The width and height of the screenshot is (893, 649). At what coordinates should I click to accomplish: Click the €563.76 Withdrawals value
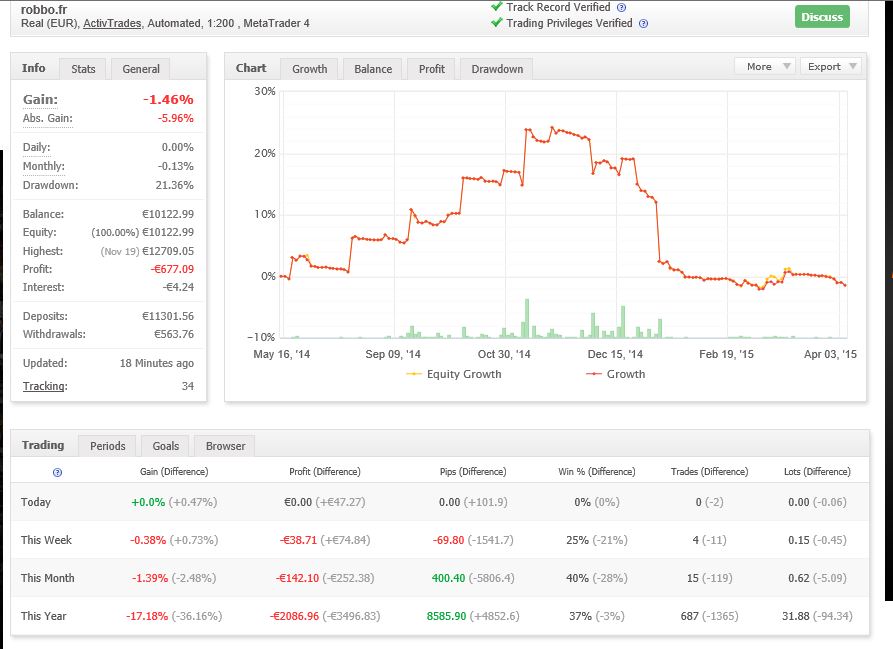174,334
